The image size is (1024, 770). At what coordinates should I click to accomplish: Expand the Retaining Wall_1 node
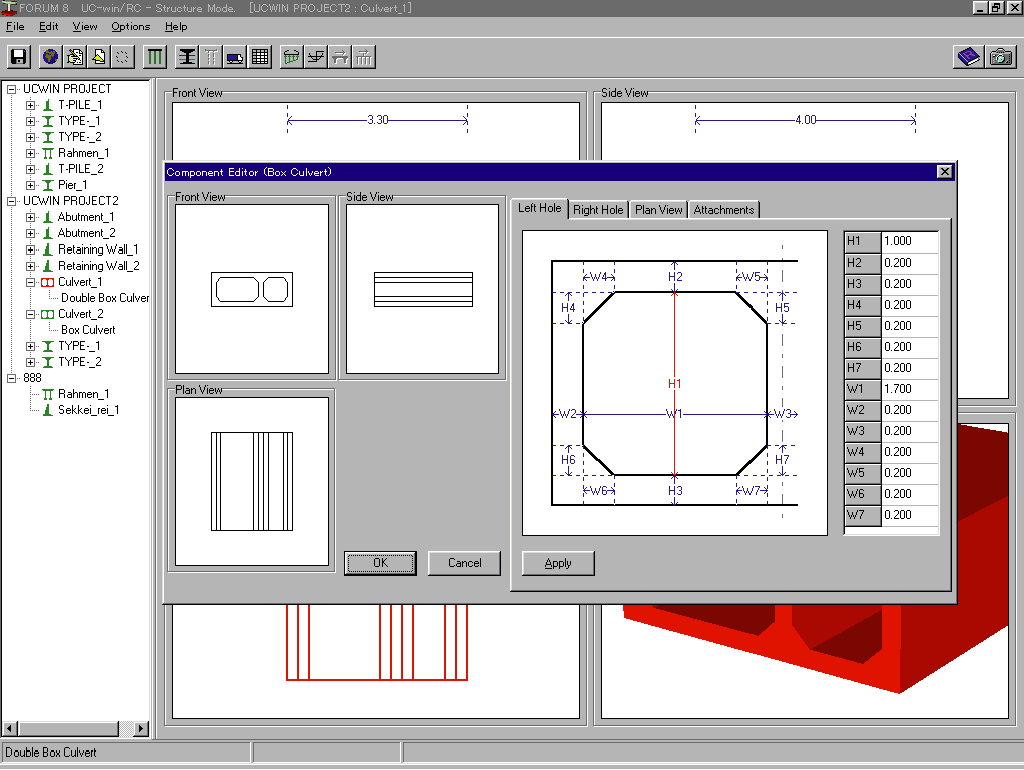[30, 250]
